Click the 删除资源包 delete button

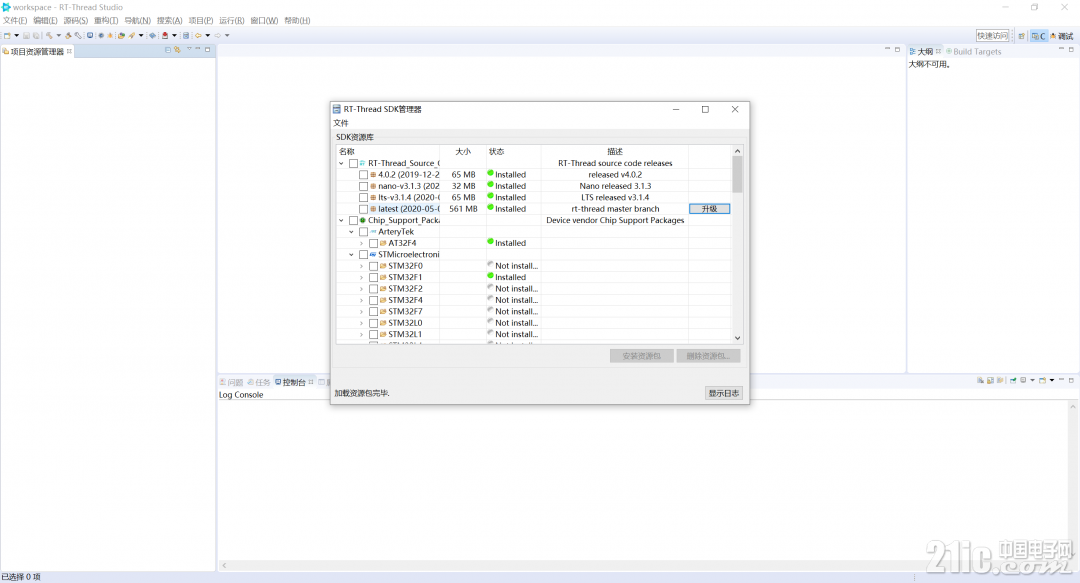coord(708,356)
